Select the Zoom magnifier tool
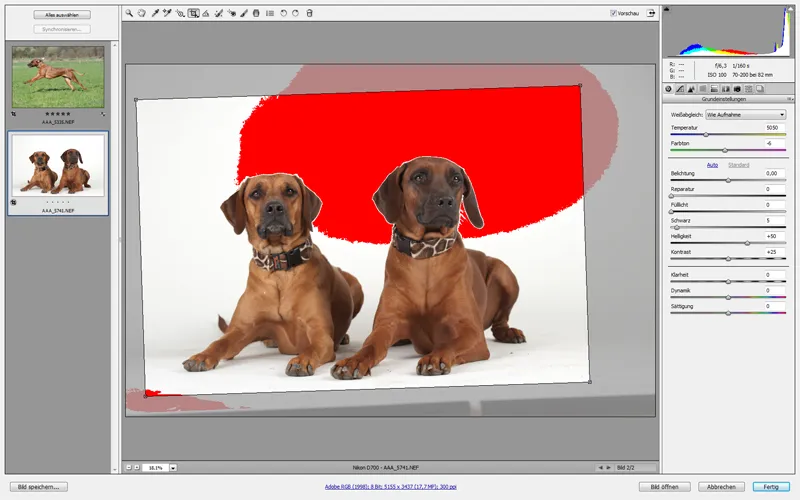Screen dimensions: 800x500 click(129, 13)
